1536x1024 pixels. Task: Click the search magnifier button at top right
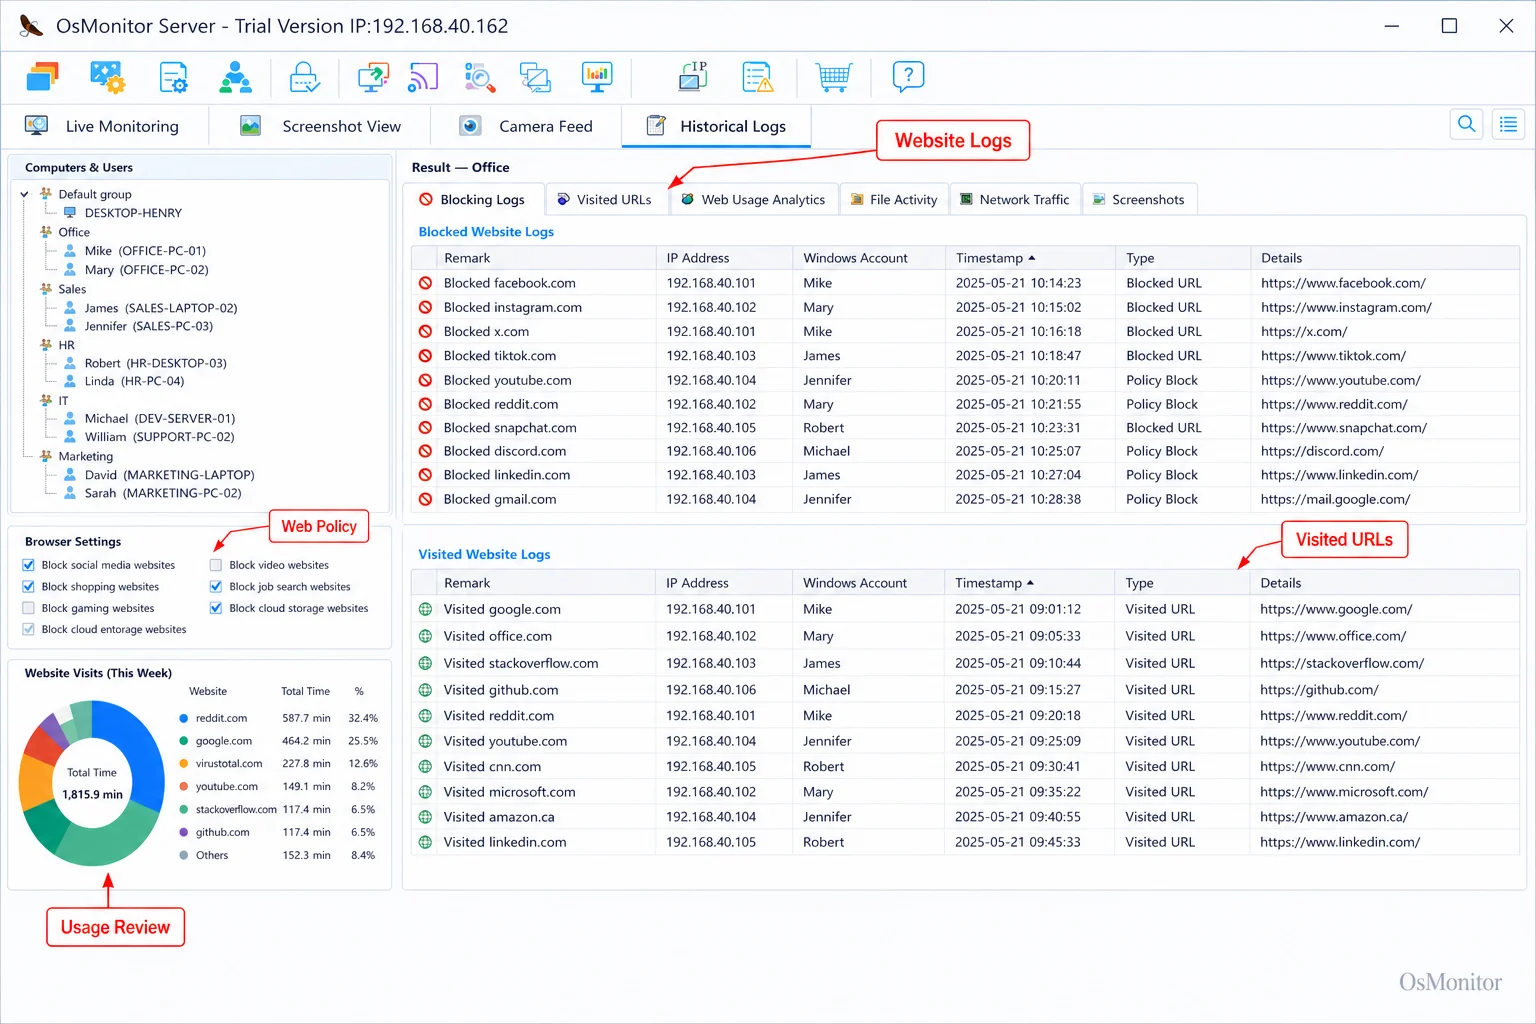pyautogui.click(x=1467, y=124)
